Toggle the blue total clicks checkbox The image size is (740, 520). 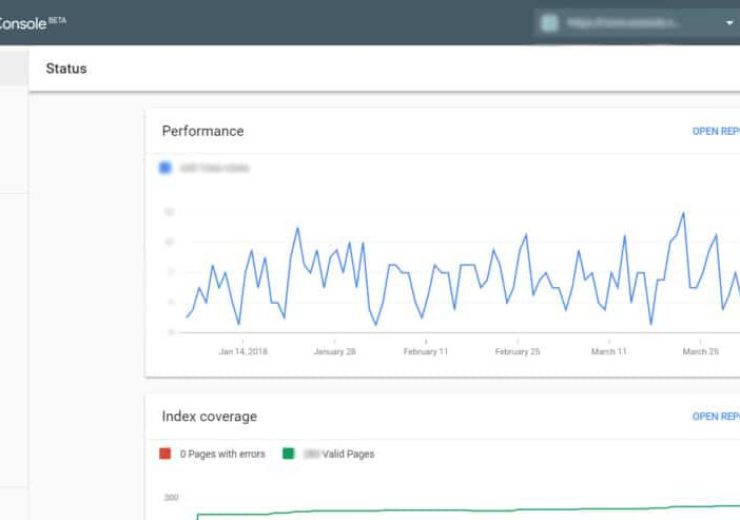tap(165, 168)
